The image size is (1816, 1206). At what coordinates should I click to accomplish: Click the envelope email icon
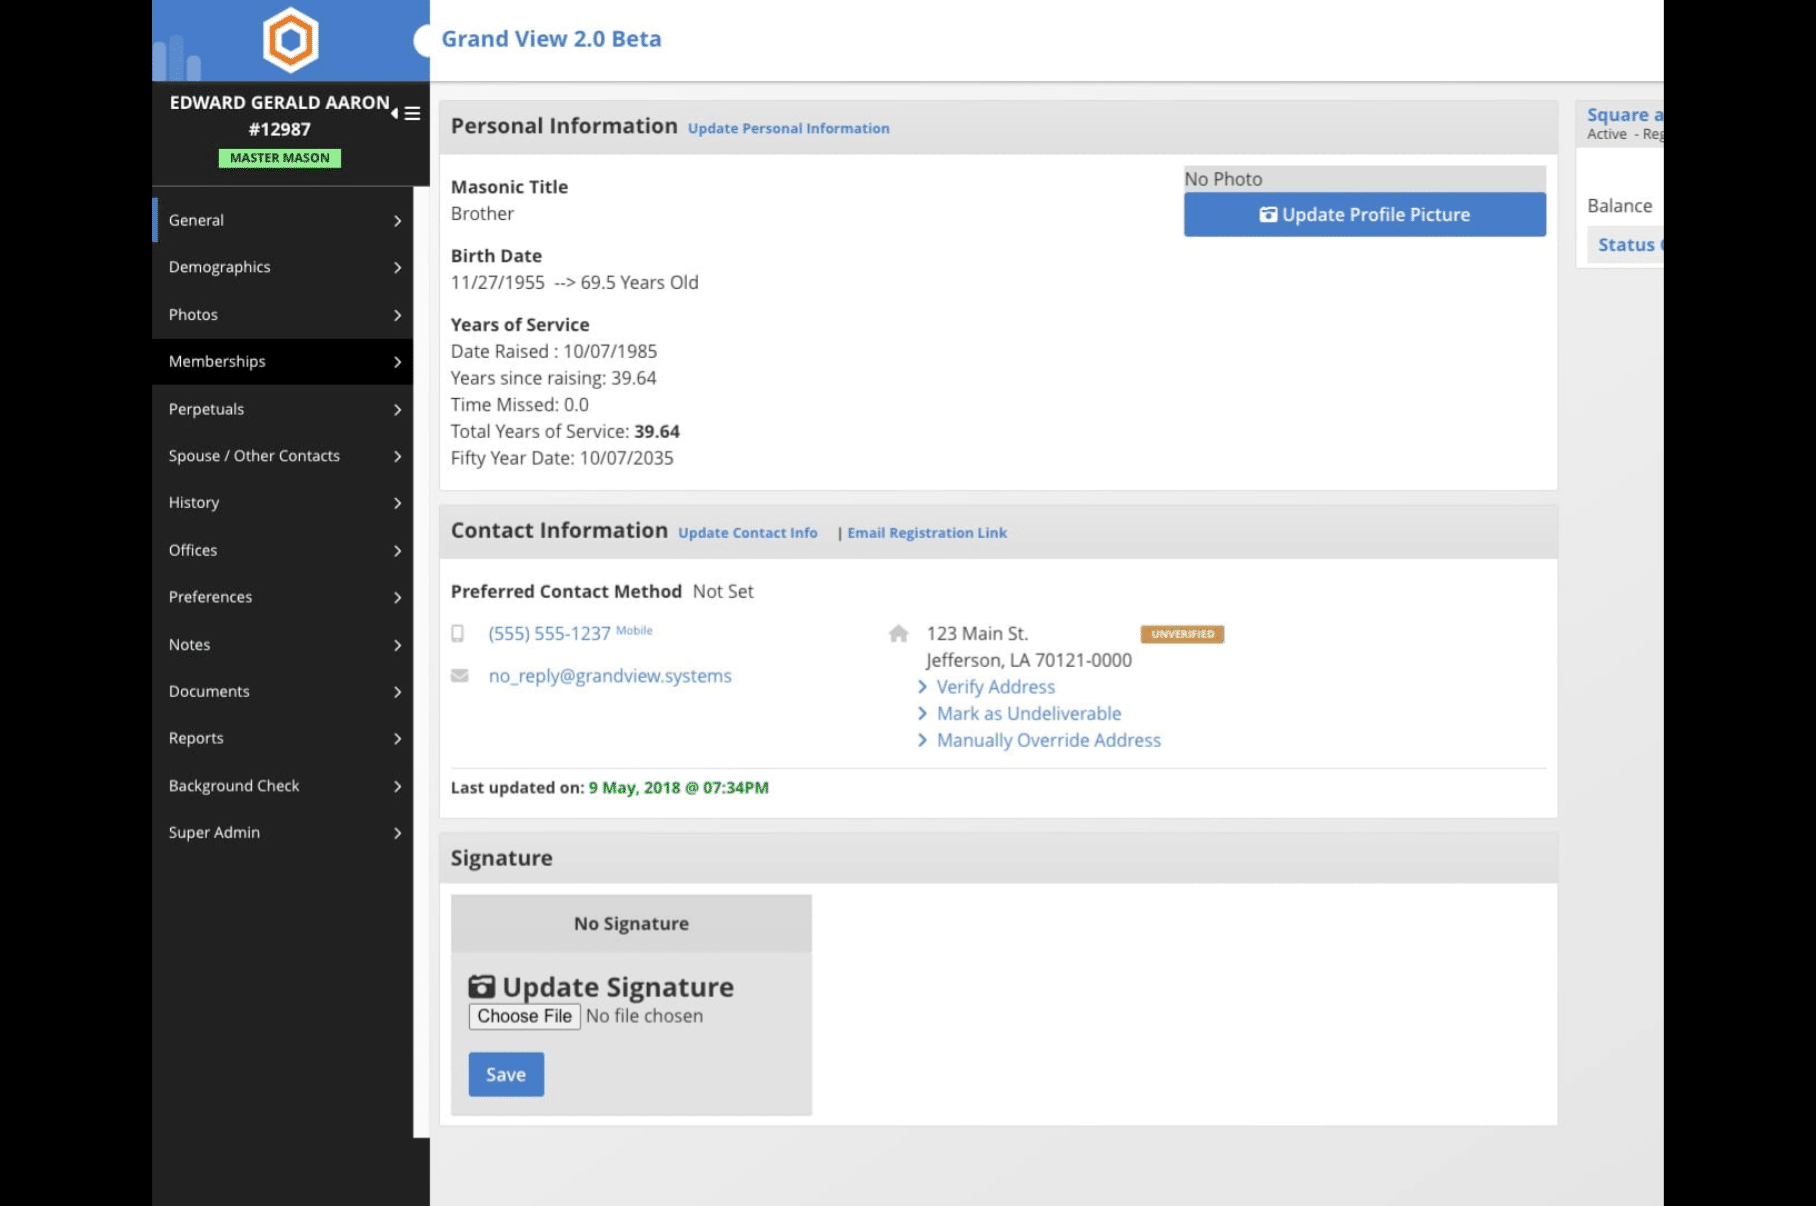460,675
